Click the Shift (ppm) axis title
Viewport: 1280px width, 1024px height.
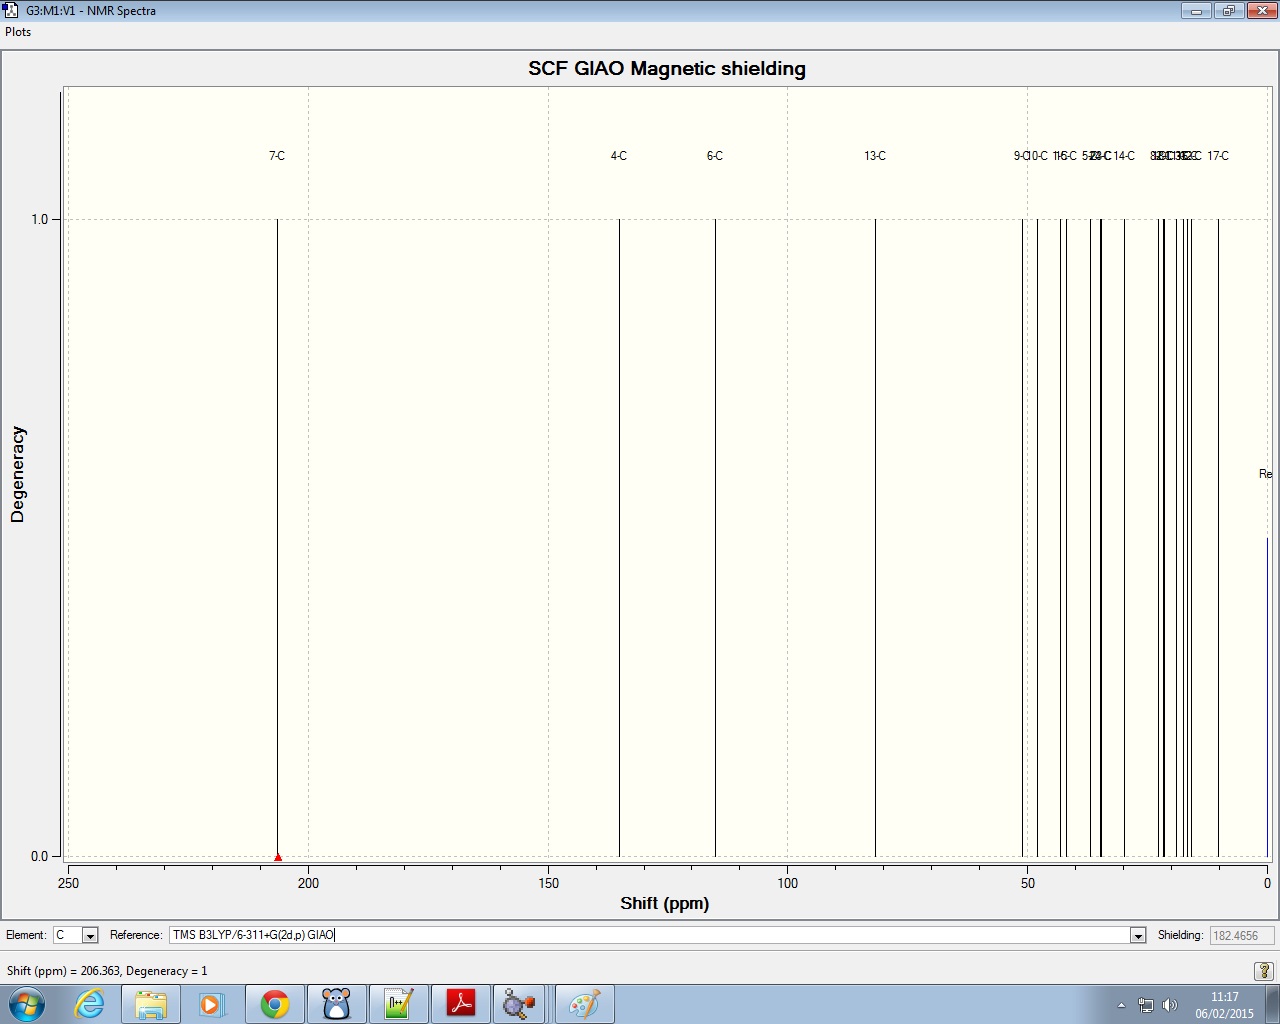point(665,903)
